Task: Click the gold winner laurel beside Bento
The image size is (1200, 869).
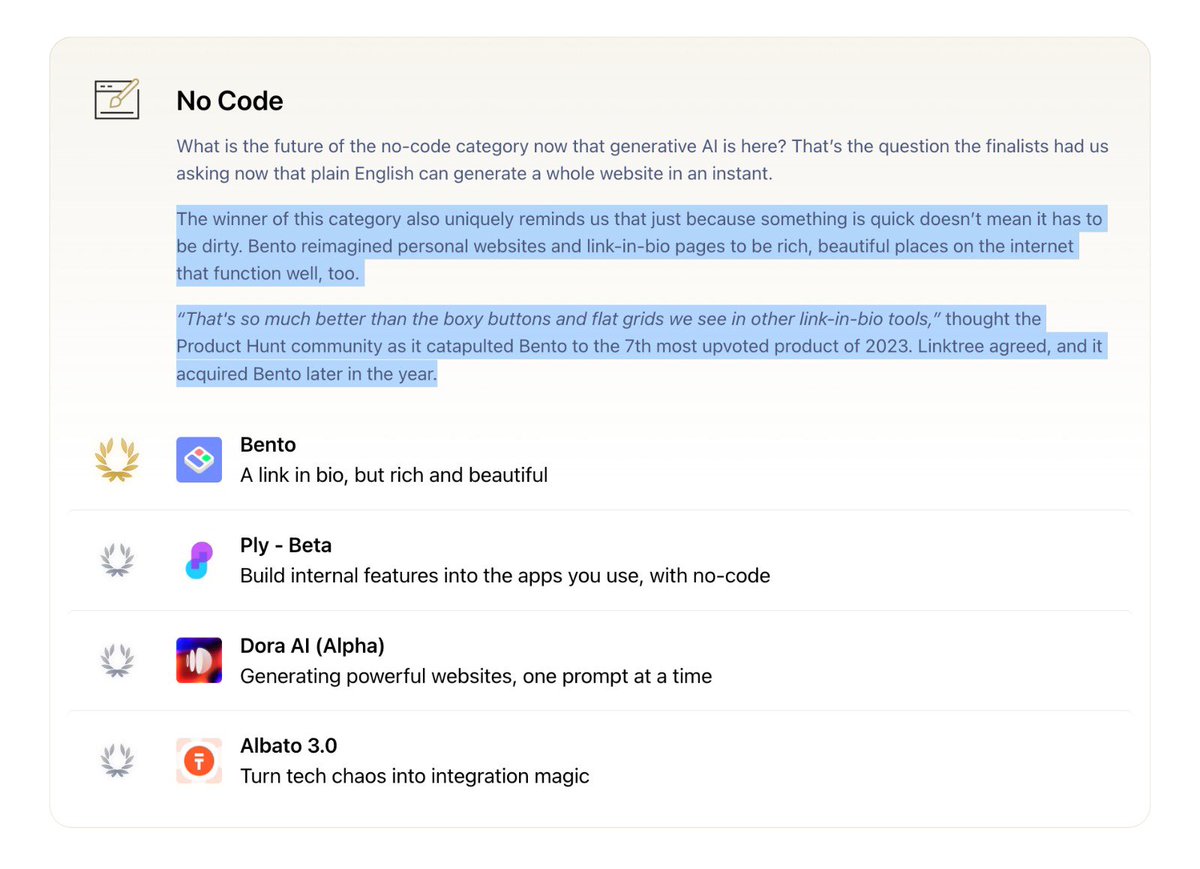Action: tap(117, 460)
